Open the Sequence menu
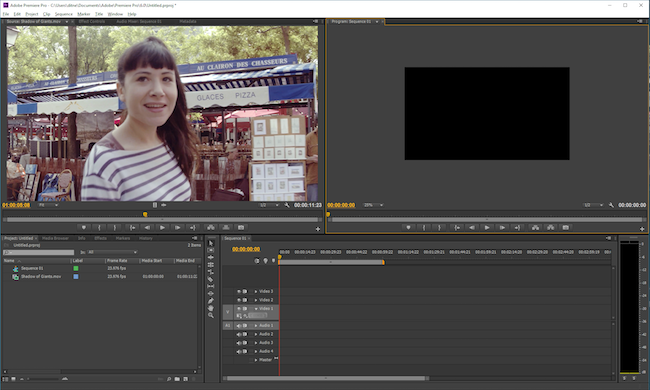 (63, 14)
